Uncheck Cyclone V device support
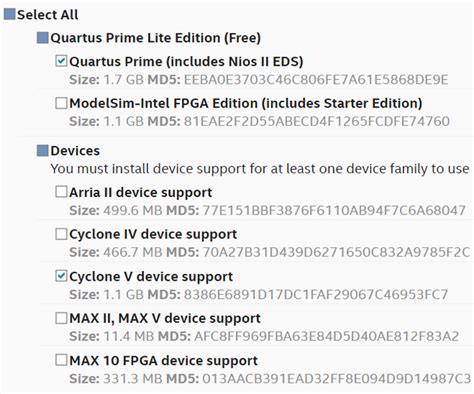Image resolution: width=474 pixels, height=394 pixels. [x=61, y=276]
